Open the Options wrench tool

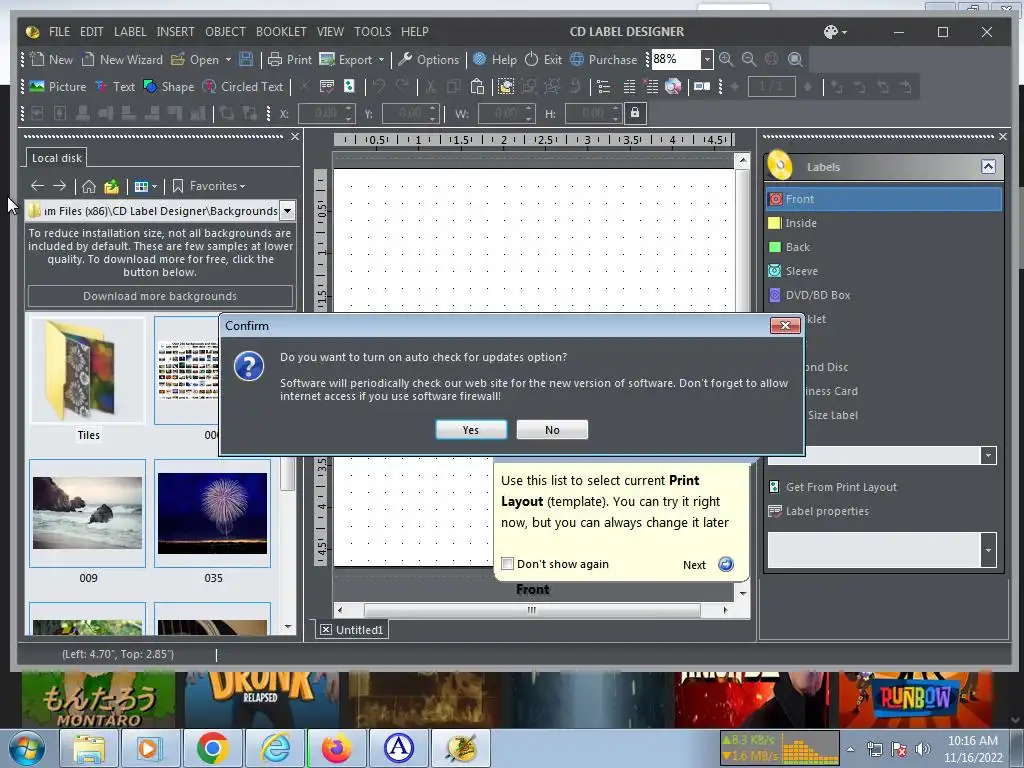point(428,59)
